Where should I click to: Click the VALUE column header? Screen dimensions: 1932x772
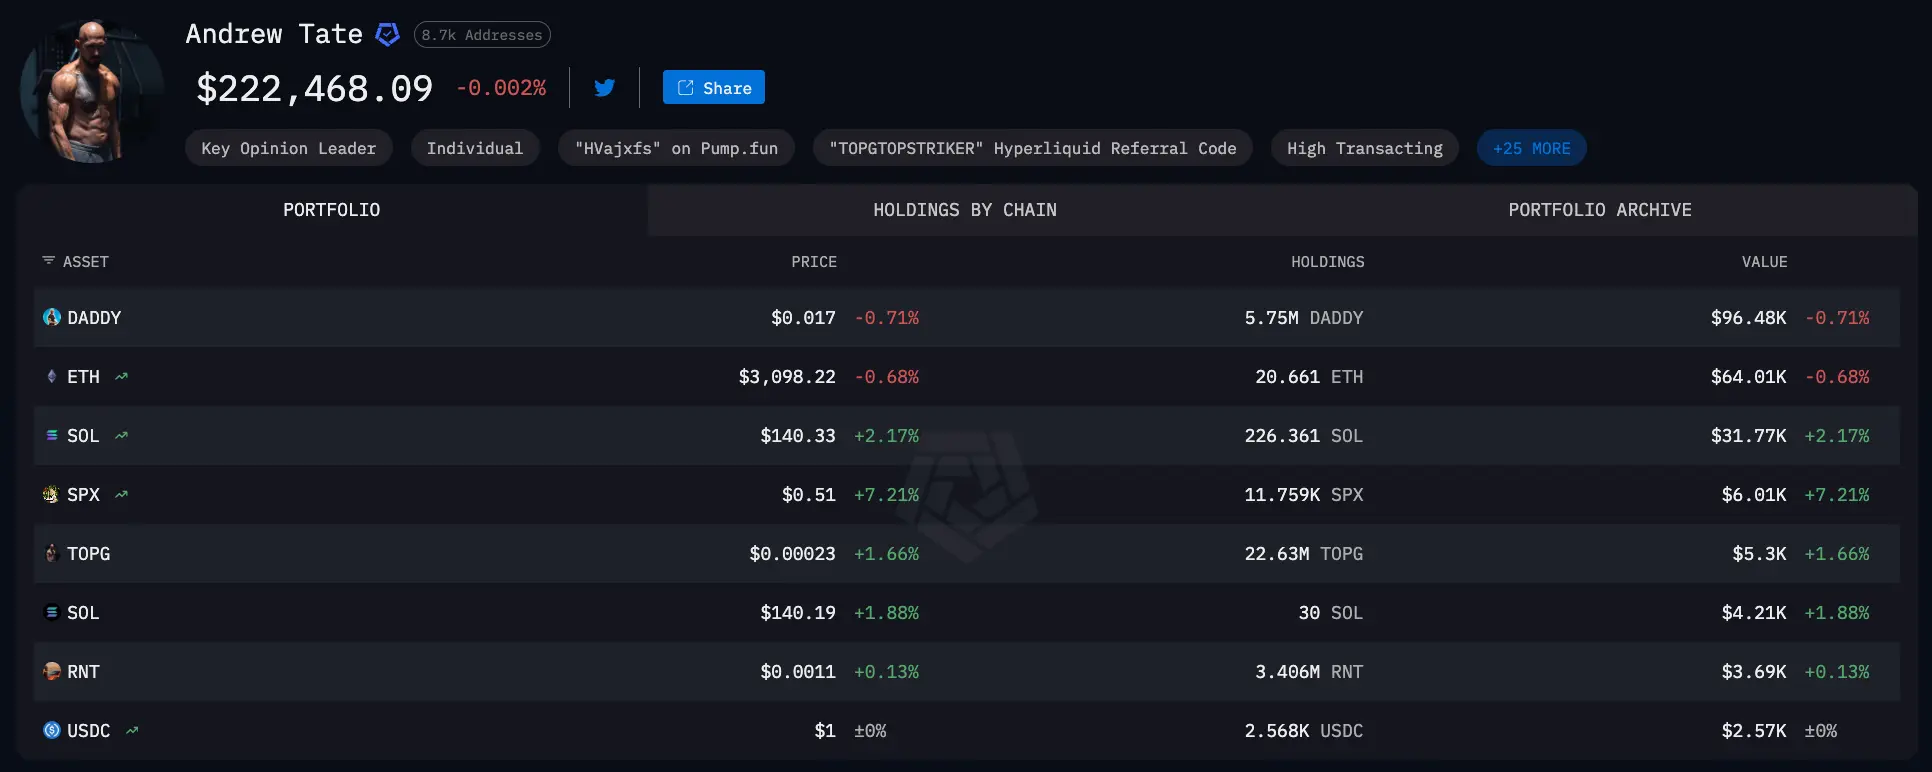1764,262
